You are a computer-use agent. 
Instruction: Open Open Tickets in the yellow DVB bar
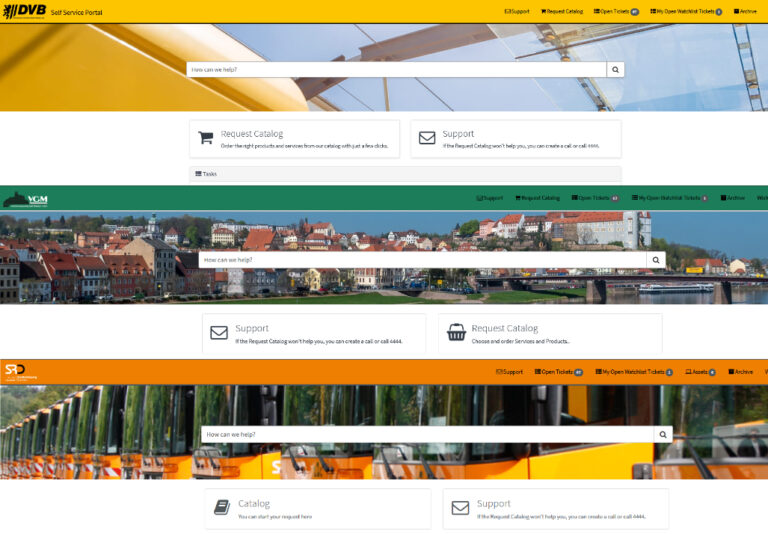tap(616, 11)
